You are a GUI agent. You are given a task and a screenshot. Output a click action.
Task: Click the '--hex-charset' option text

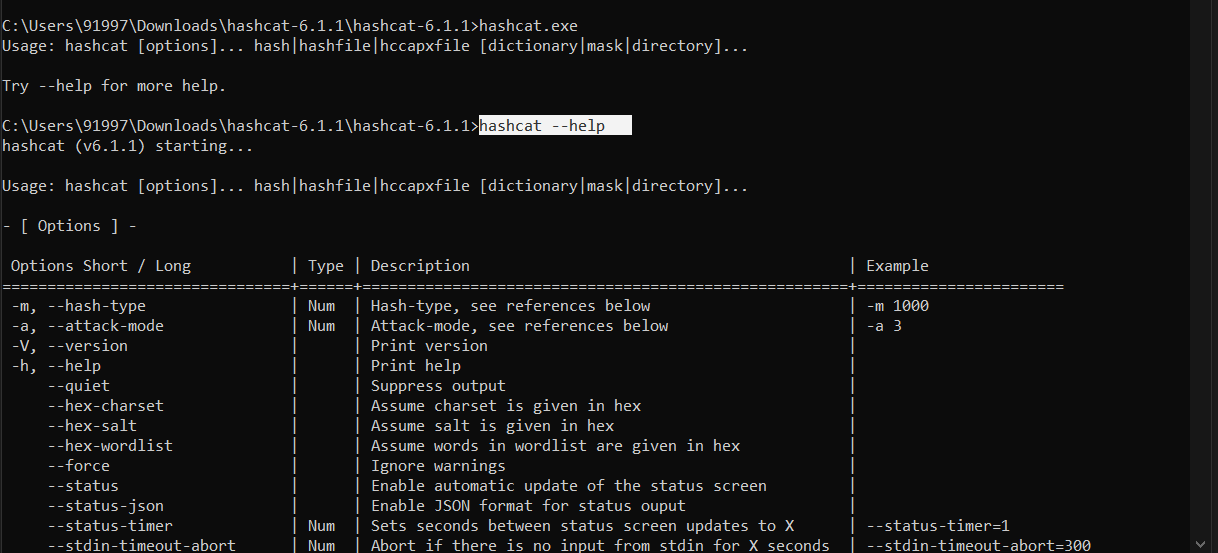click(106, 406)
